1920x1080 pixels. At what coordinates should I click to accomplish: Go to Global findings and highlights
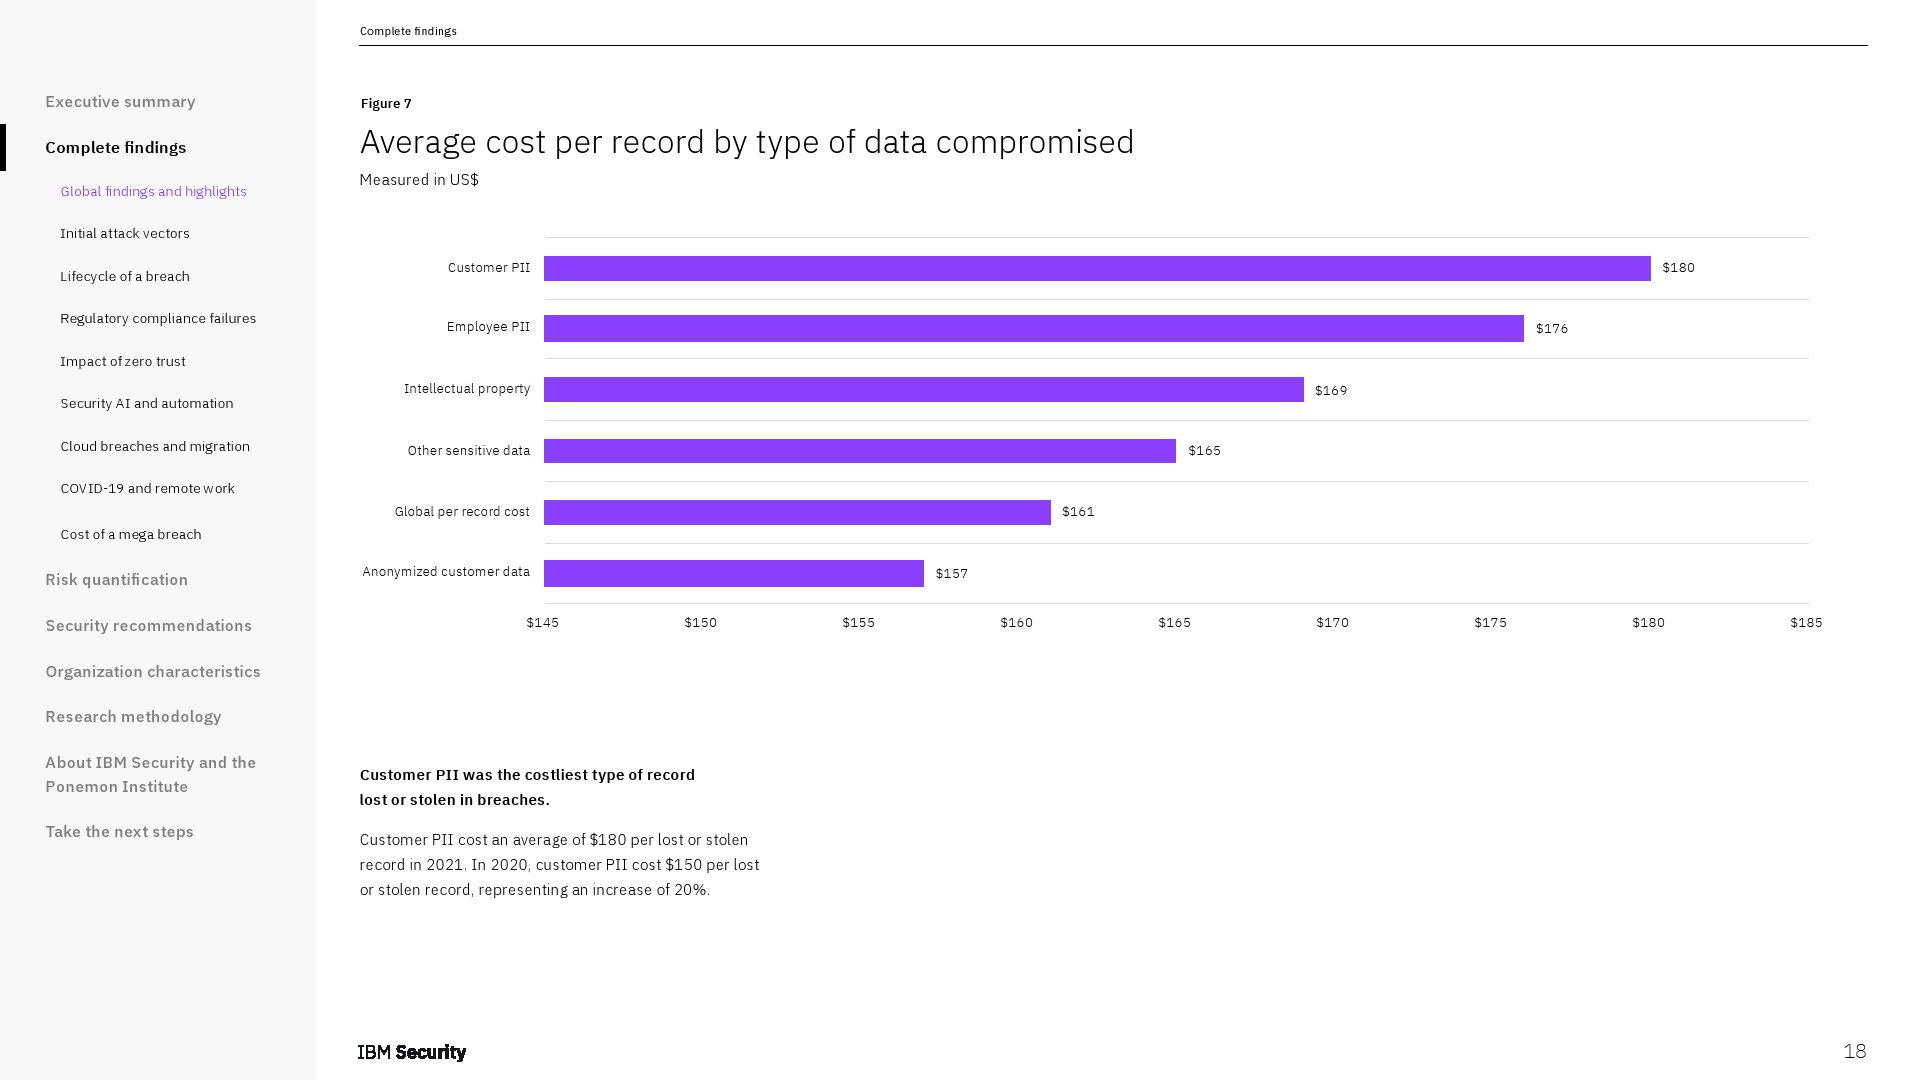153,191
